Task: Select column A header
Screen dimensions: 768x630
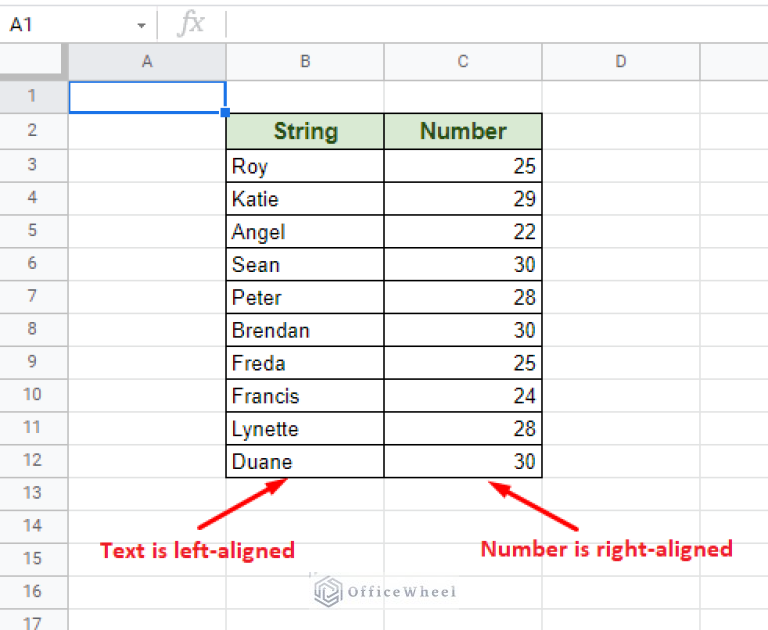Action: (147, 62)
